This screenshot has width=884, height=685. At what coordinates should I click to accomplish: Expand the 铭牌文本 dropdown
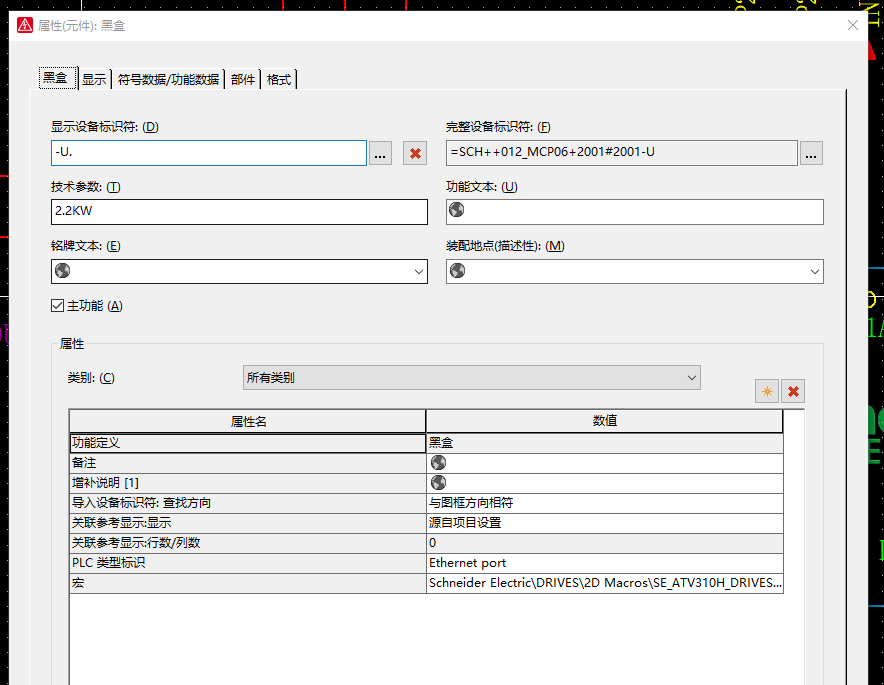[418, 271]
